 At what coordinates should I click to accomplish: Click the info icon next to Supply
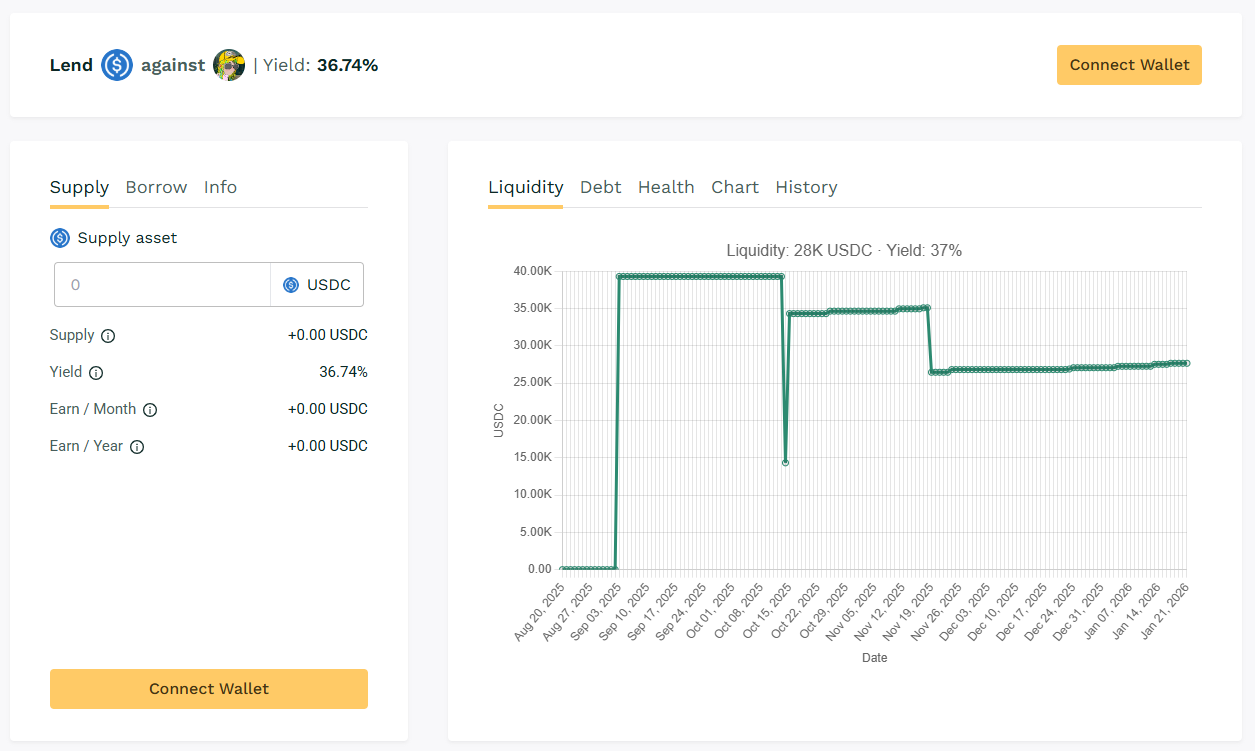point(108,336)
